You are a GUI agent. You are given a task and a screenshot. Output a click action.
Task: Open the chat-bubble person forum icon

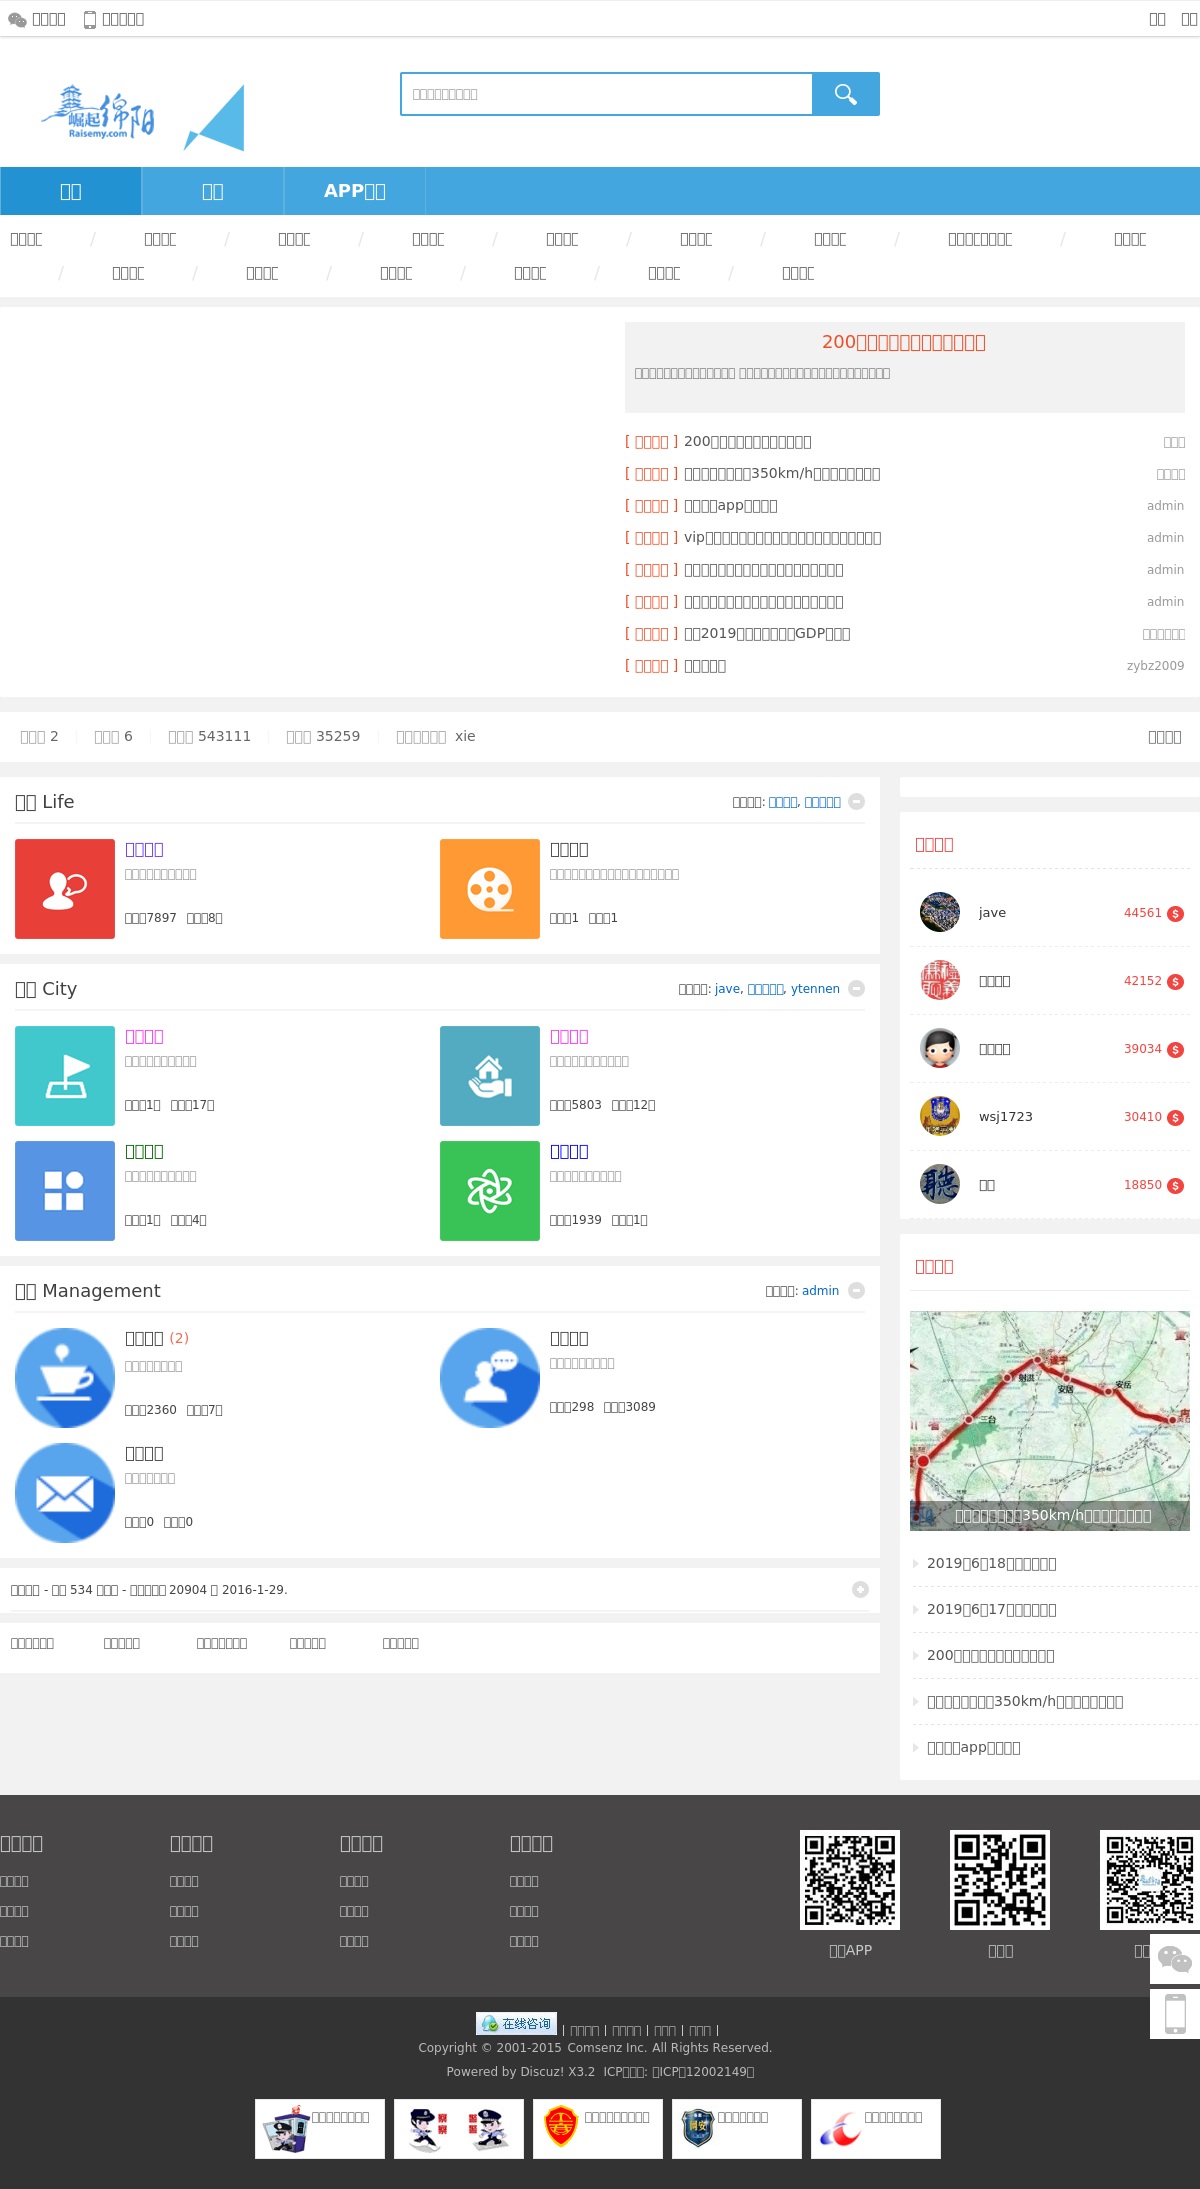click(490, 1378)
